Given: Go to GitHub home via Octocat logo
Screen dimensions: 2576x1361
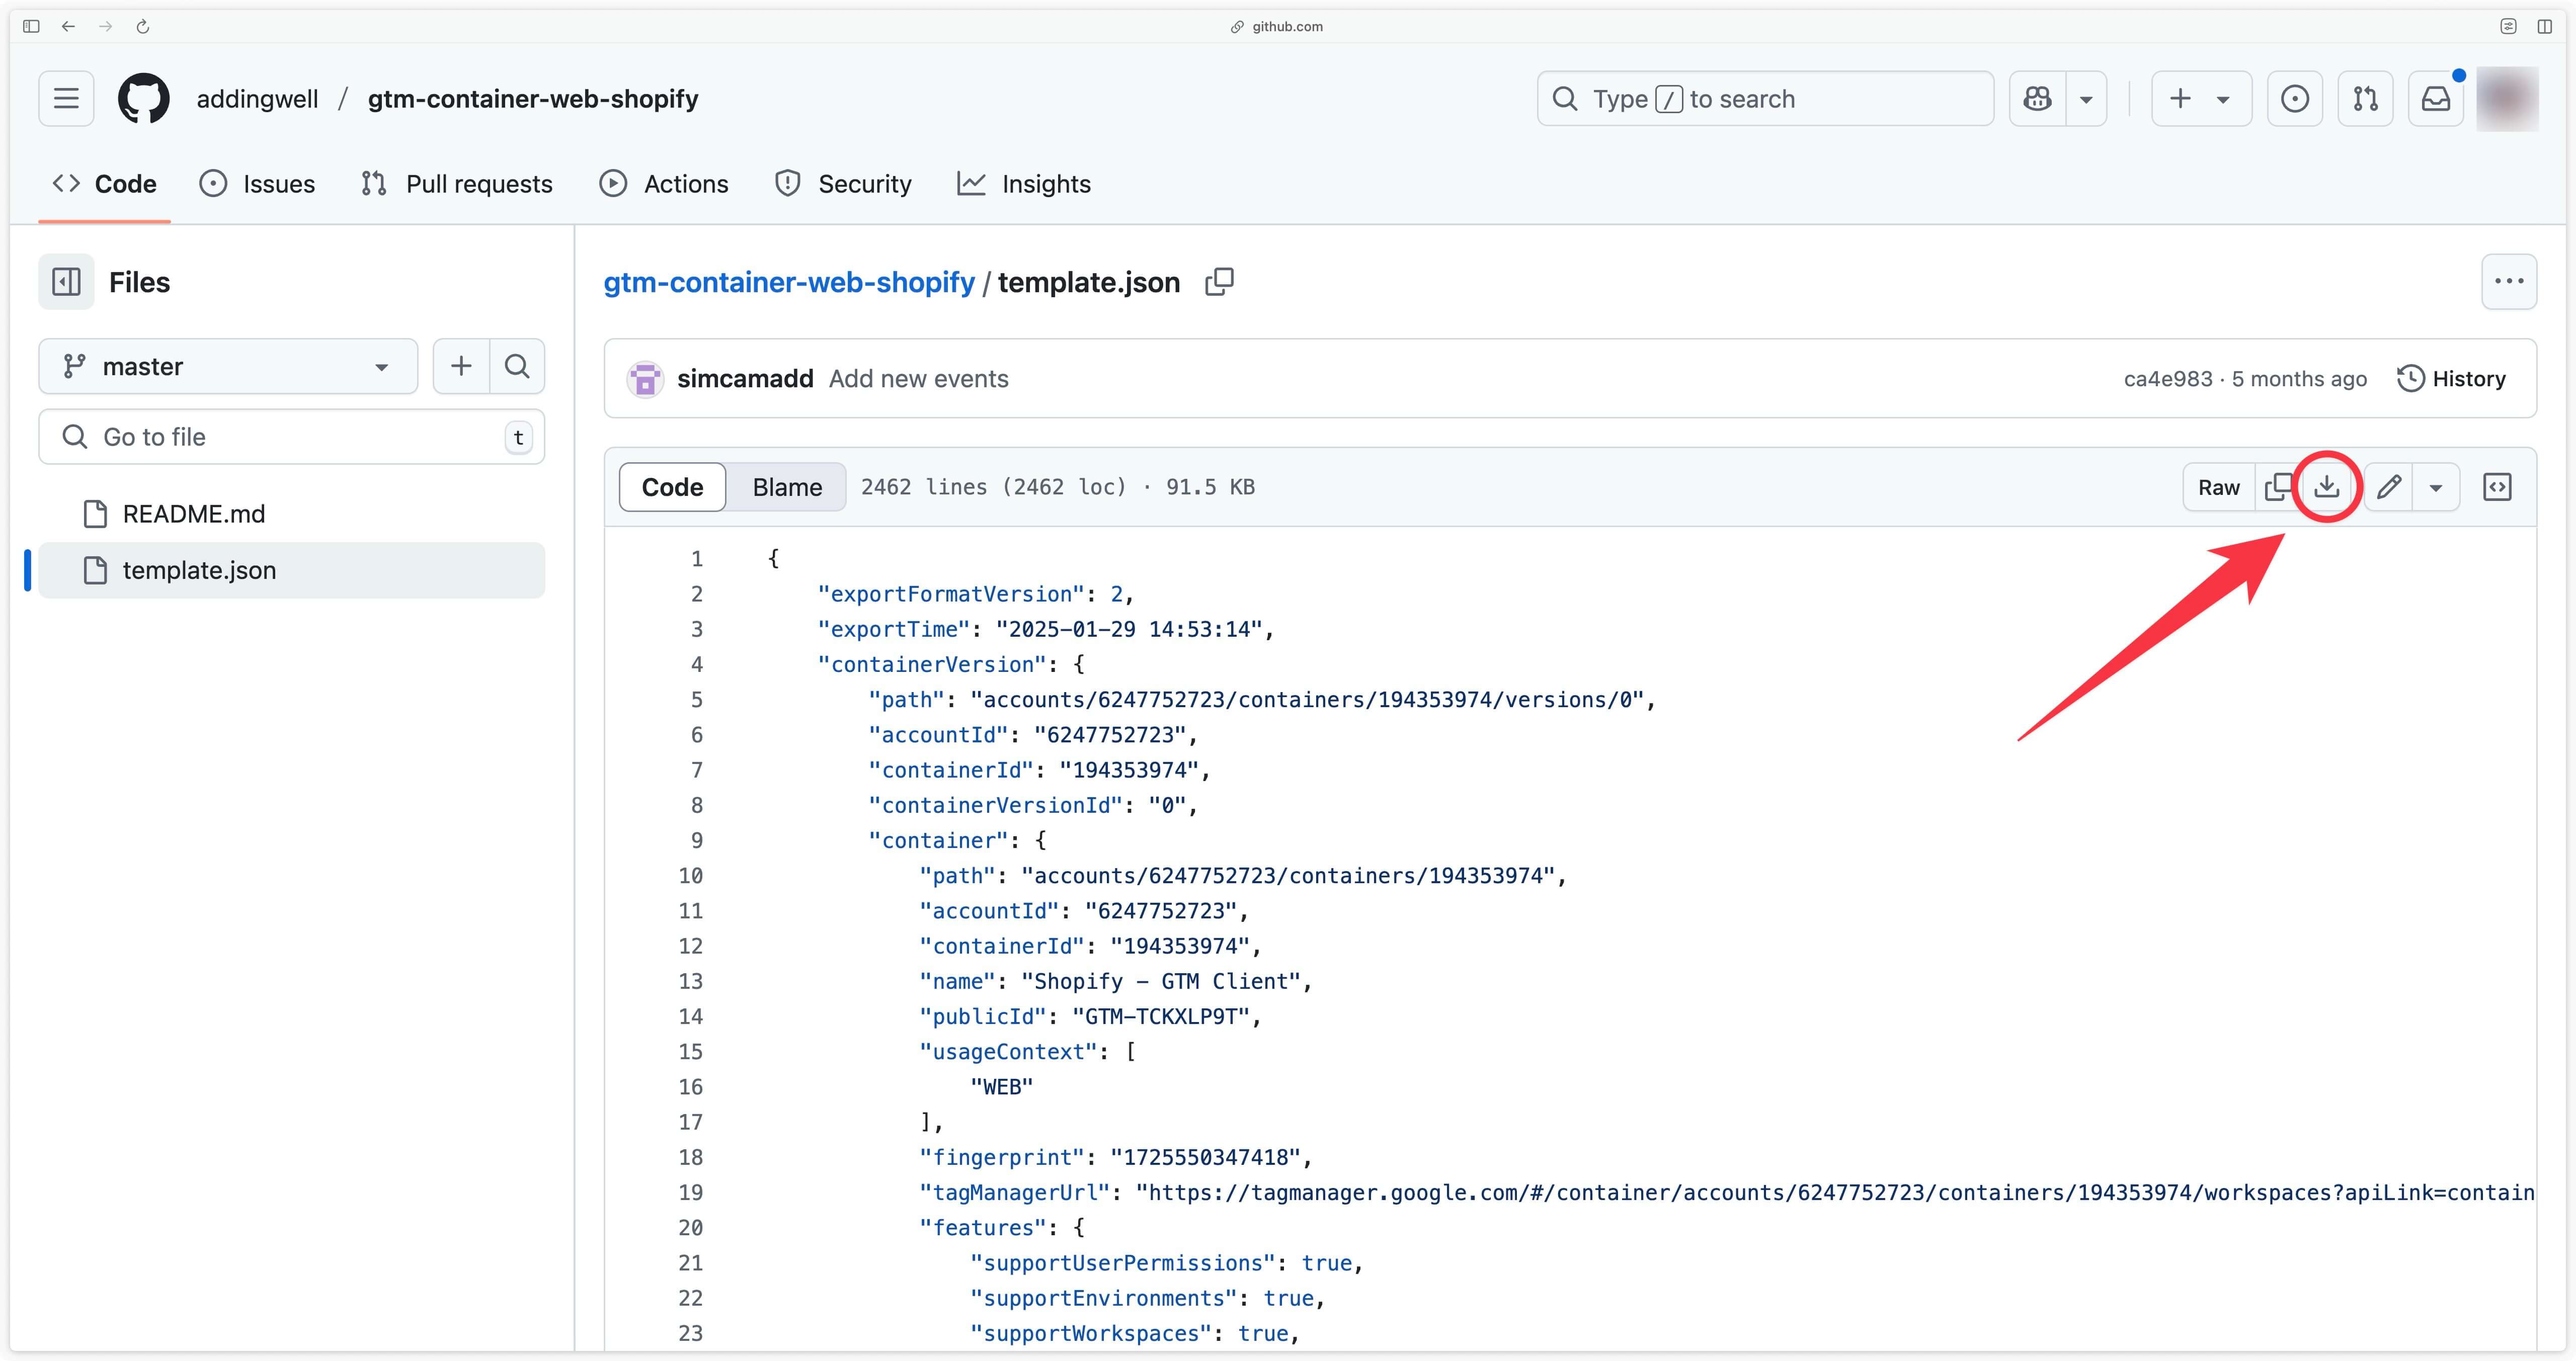Looking at the screenshot, I should point(144,98).
